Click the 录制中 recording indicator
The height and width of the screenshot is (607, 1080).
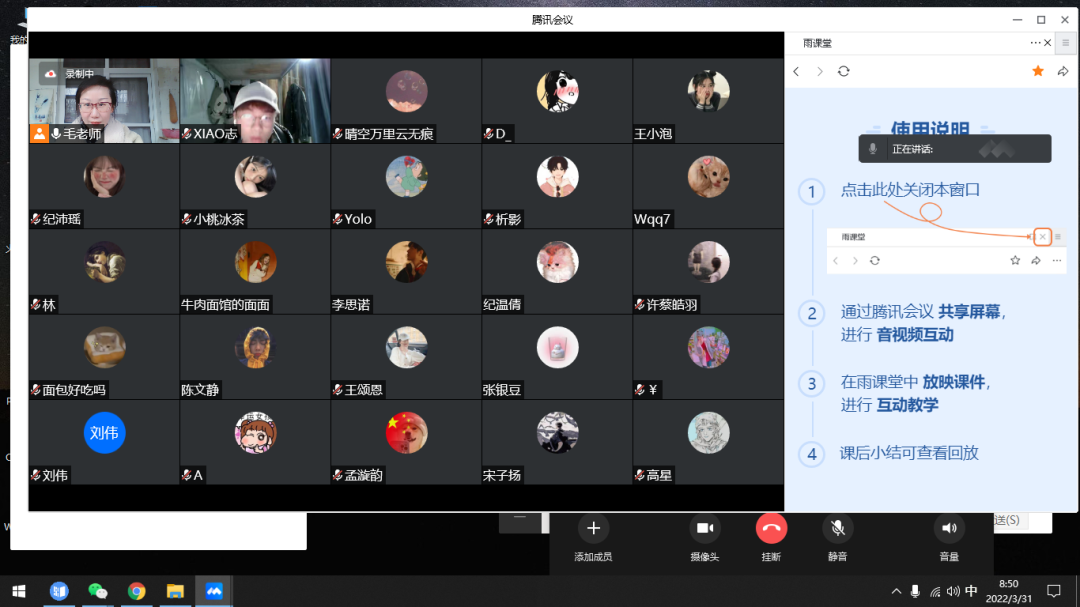point(69,74)
